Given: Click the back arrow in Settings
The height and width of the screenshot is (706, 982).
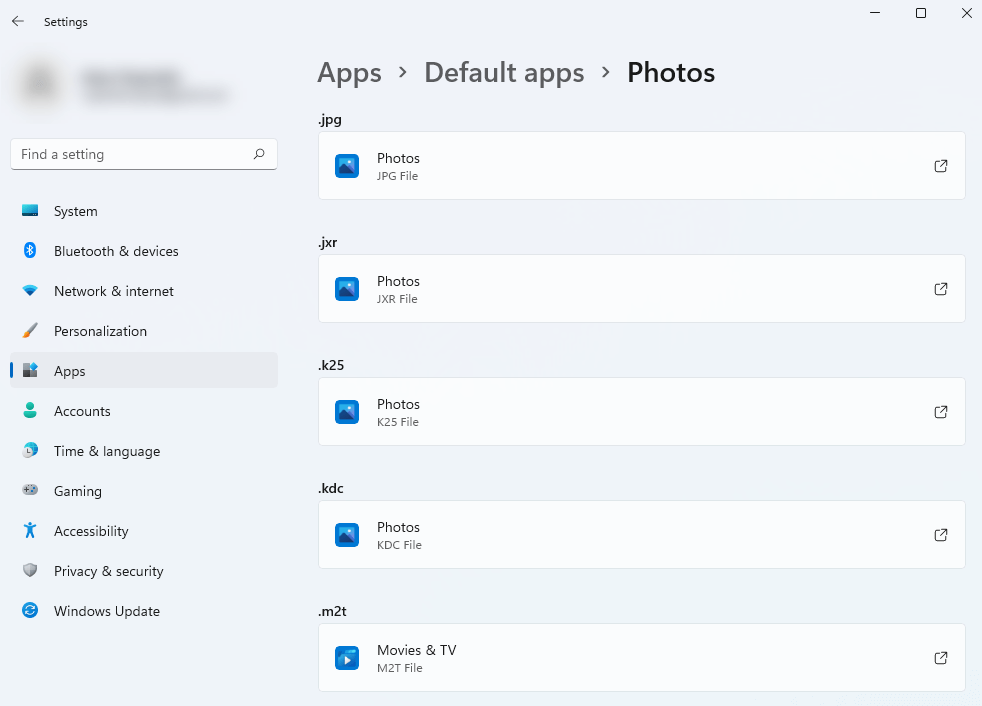Looking at the screenshot, I should [x=18, y=21].
